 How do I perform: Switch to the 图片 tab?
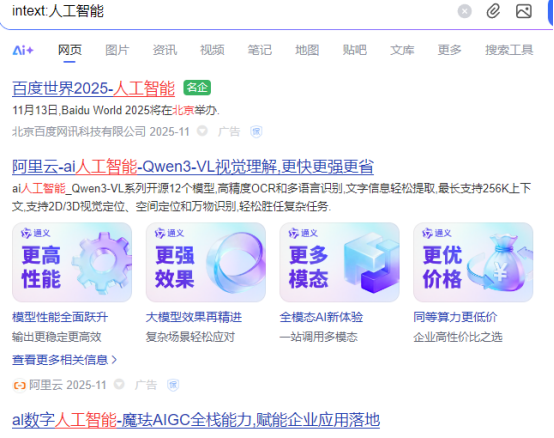point(117,50)
